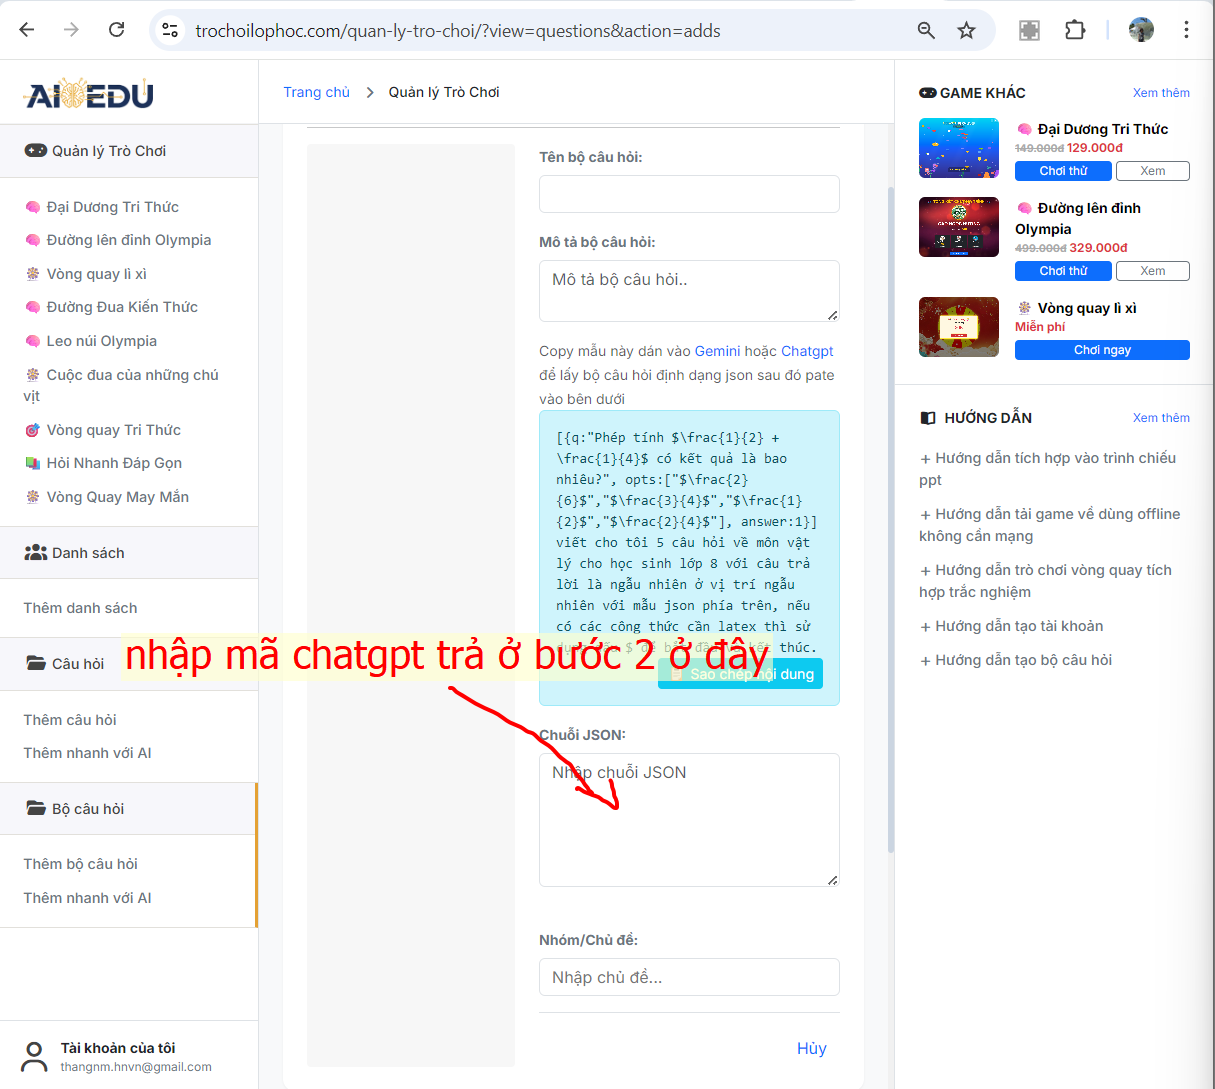The height and width of the screenshot is (1089, 1215).
Task: Open the Chatgpt link
Action: pyautogui.click(x=806, y=351)
